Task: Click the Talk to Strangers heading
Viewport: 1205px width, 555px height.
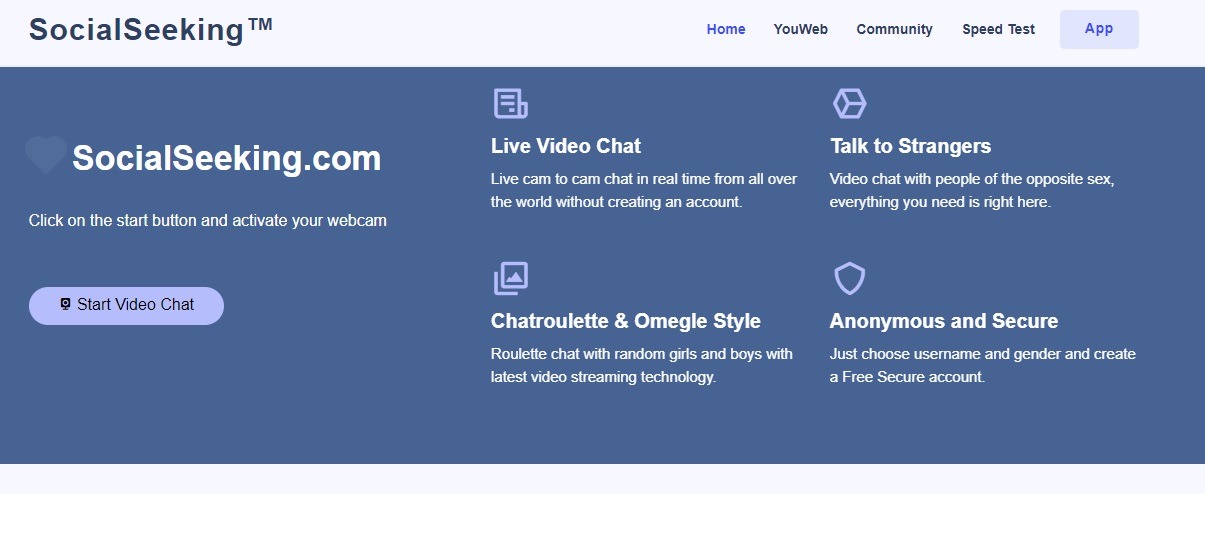Action: (x=910, y=146)
